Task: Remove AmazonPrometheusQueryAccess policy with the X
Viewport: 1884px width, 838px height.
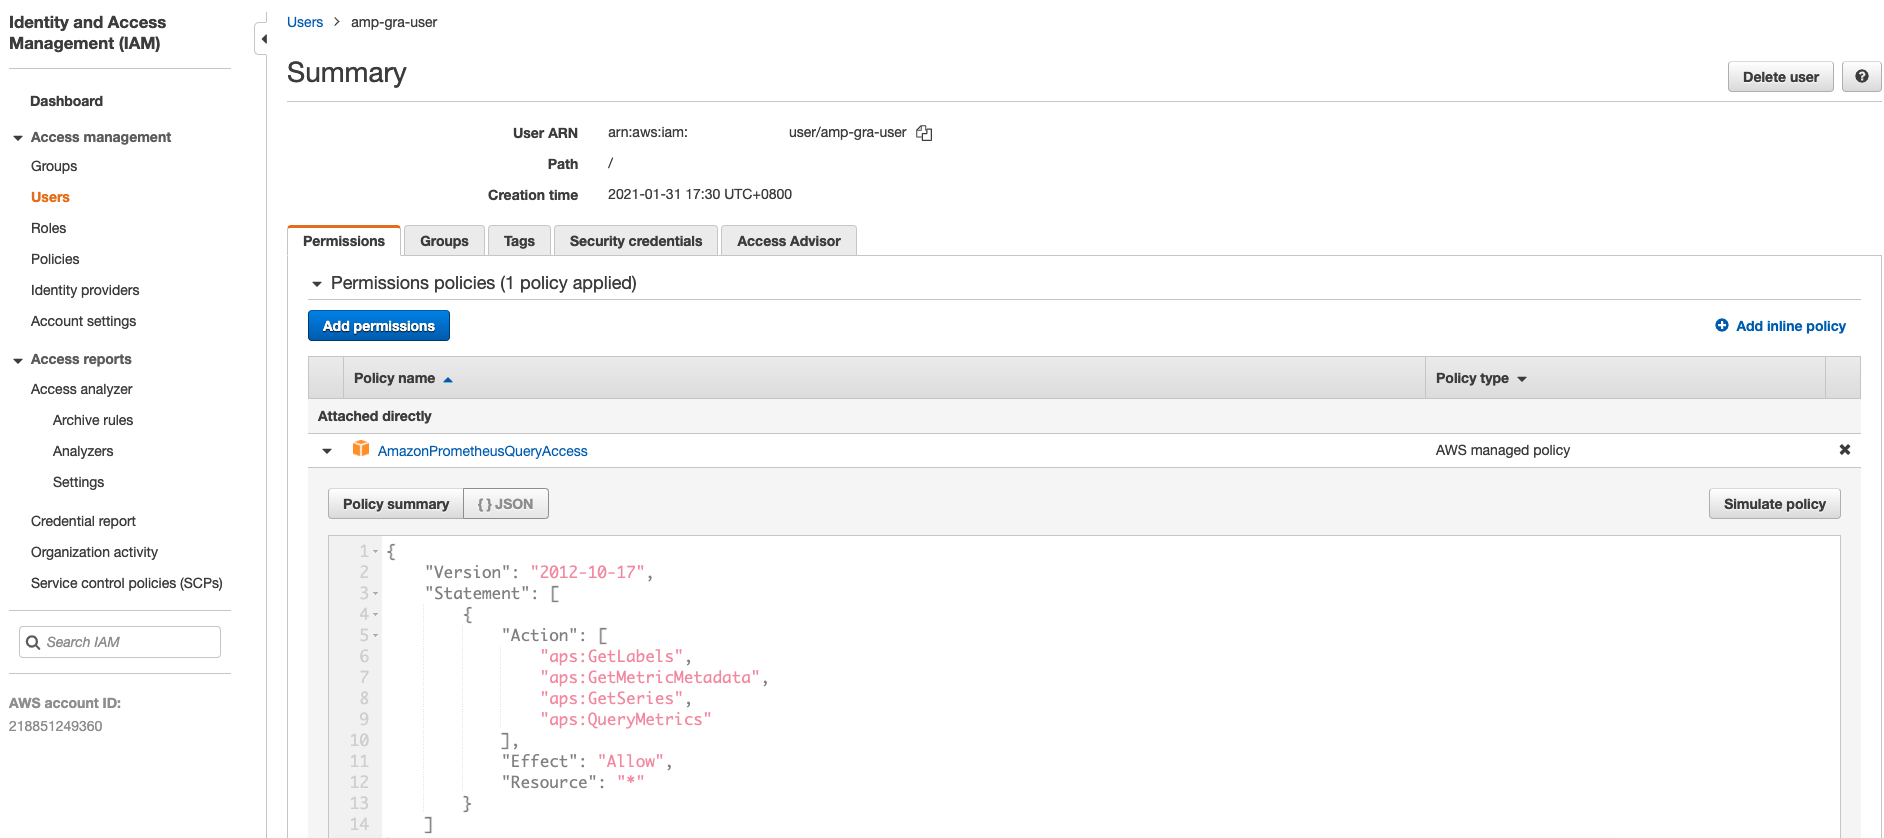Action: [x=1845, y=450]
